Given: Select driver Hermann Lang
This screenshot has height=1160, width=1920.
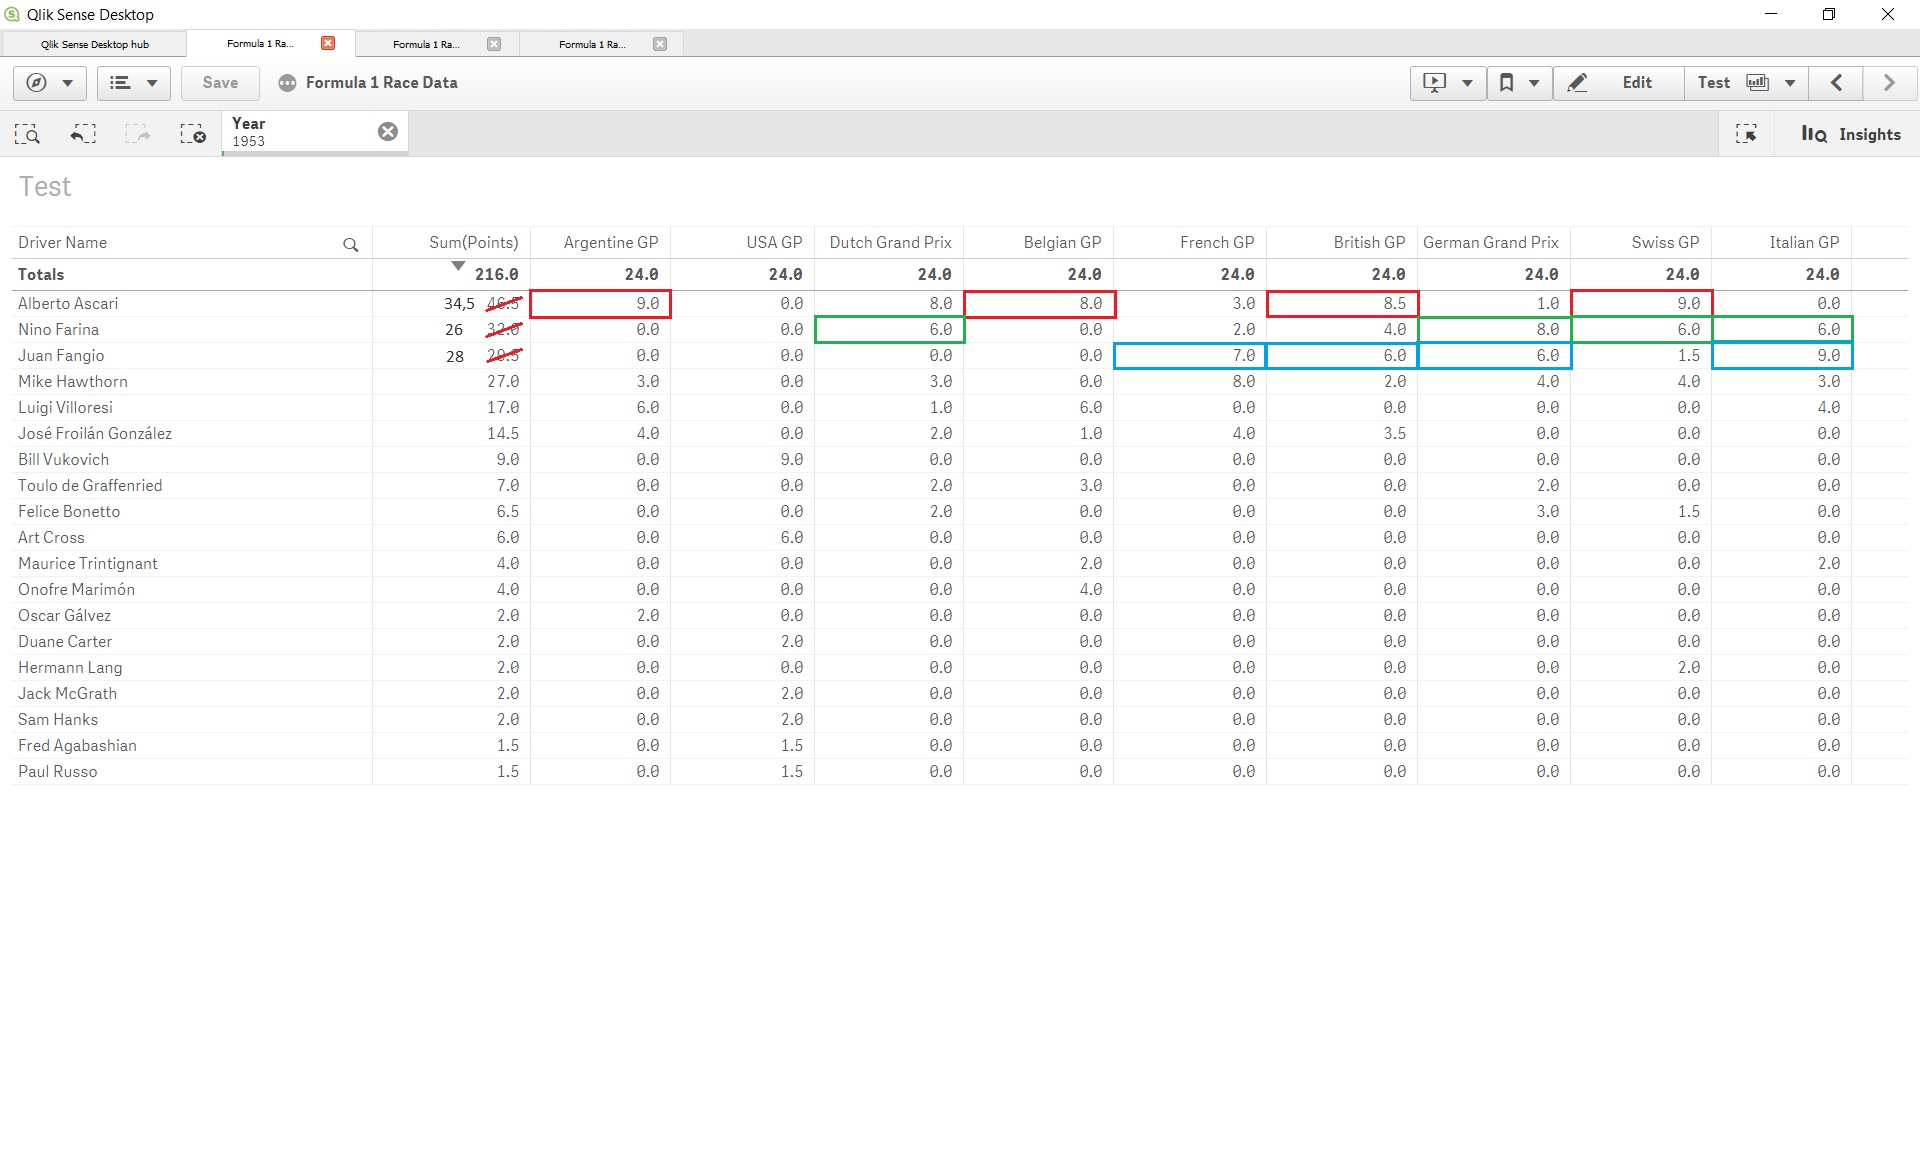Looking at the screenshot, I should [x=70, y=668].
